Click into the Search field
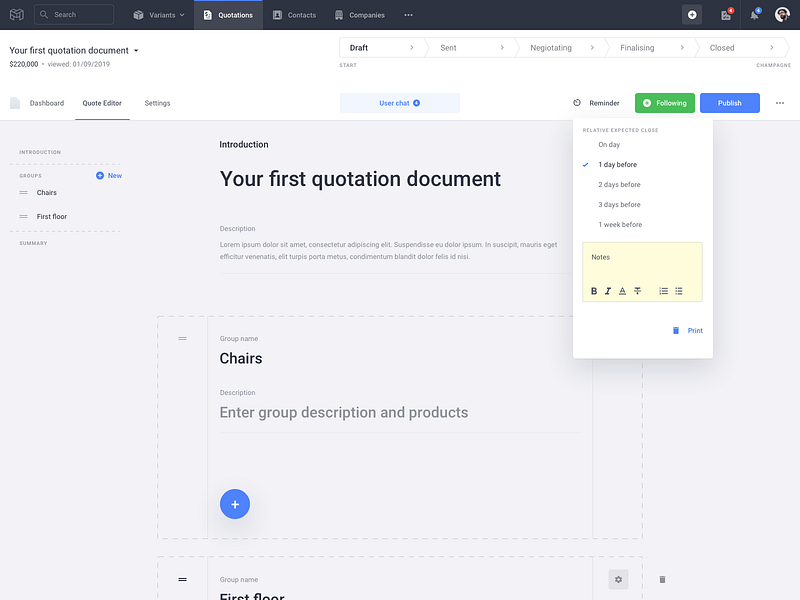 point(73,14)
